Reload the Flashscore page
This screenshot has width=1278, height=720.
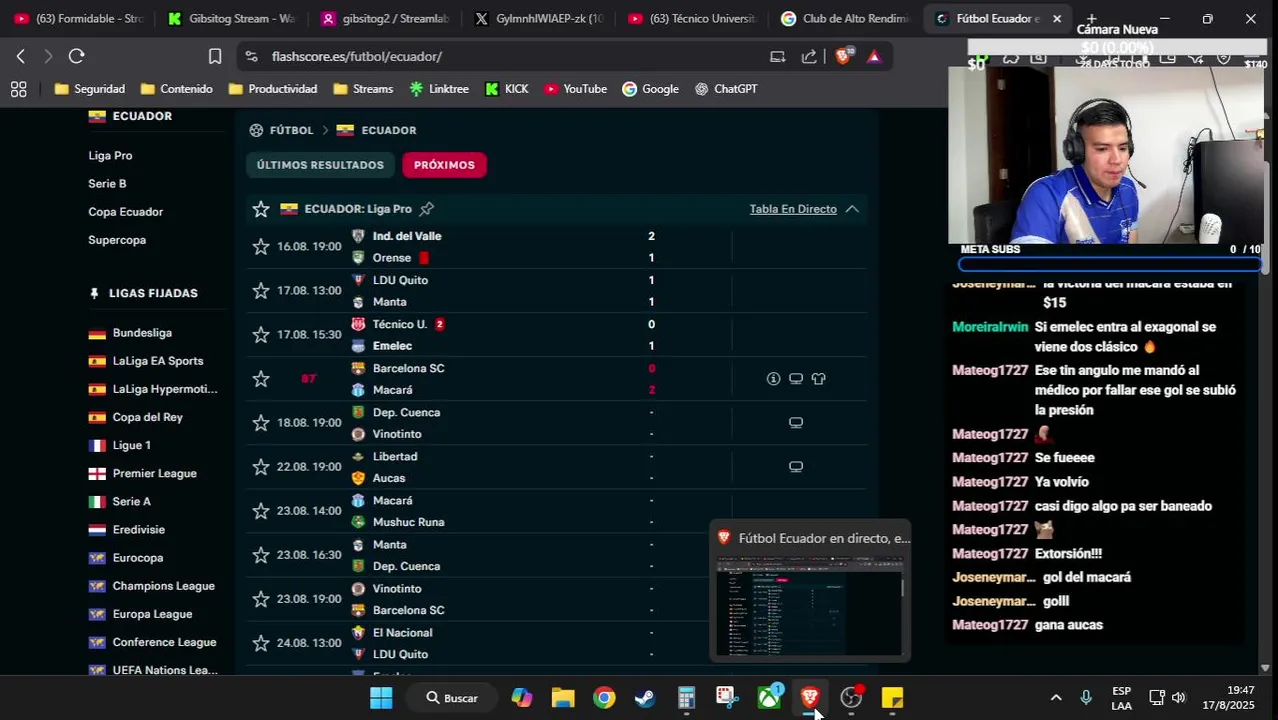pyautogui.click(x=77, y=57)
